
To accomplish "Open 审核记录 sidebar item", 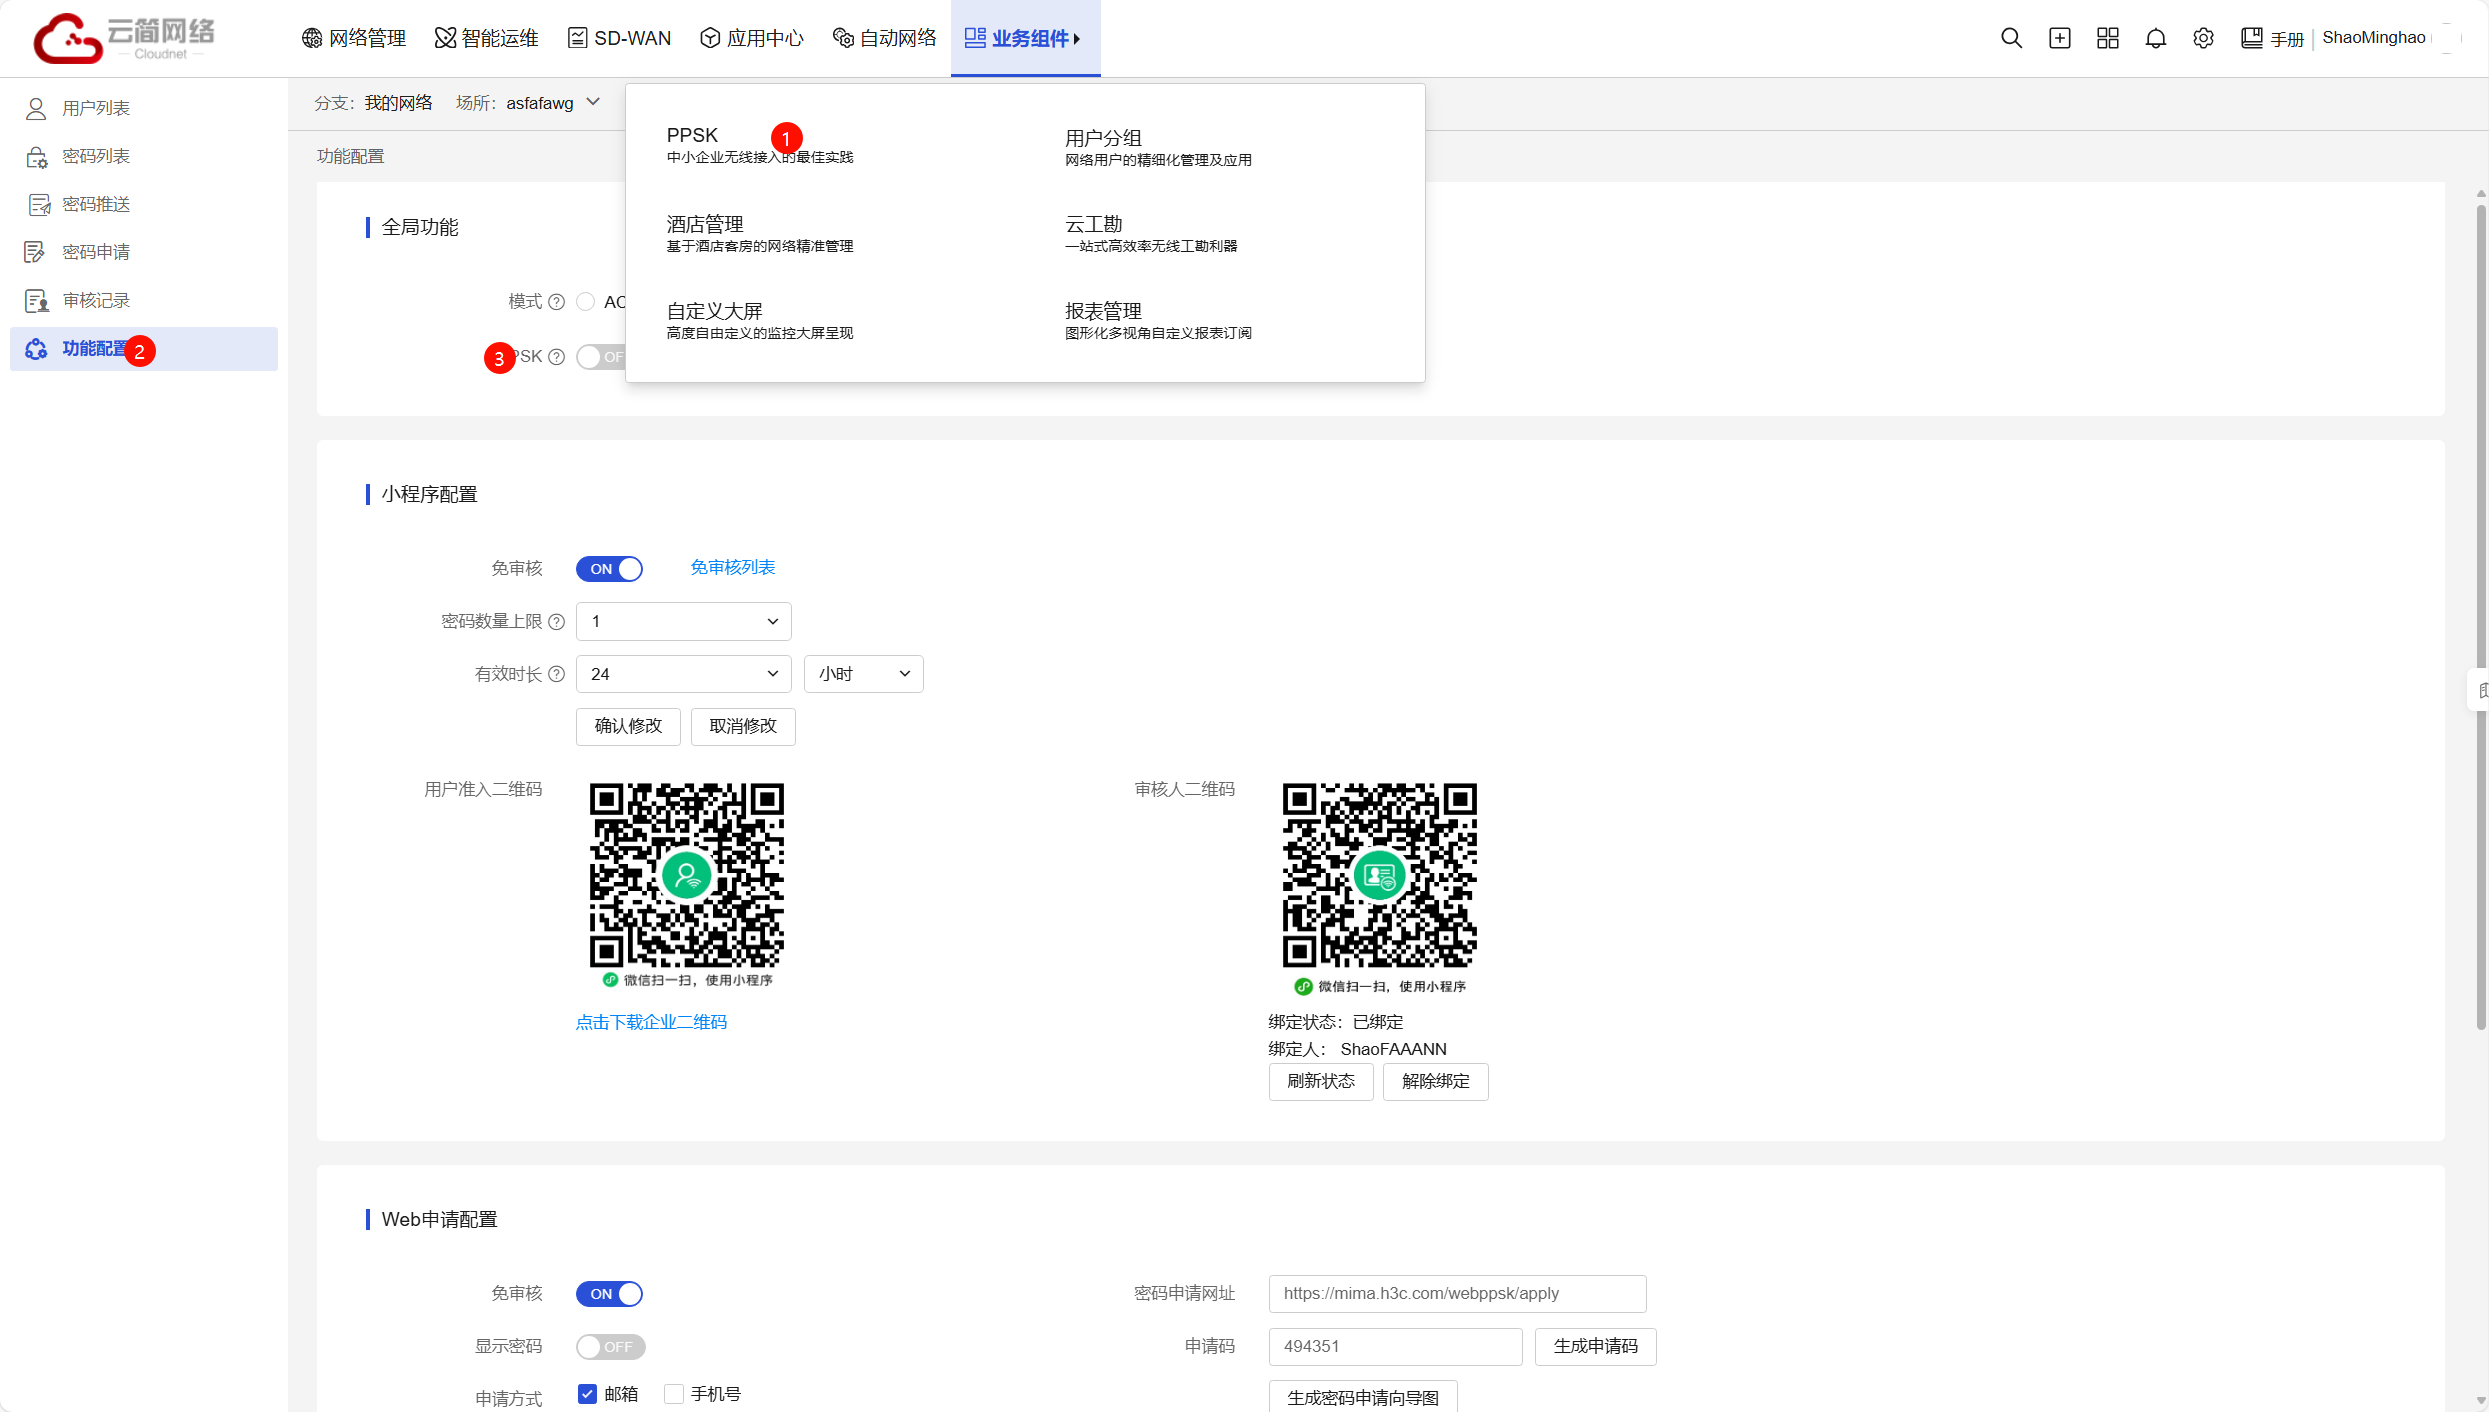I will click(x=95, y=300).
